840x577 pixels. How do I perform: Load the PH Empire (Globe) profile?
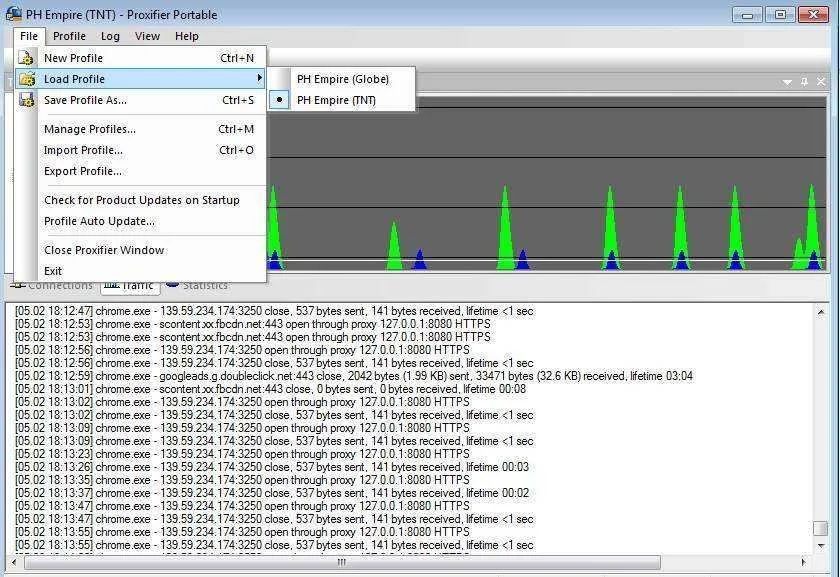[x=343, y=79]
